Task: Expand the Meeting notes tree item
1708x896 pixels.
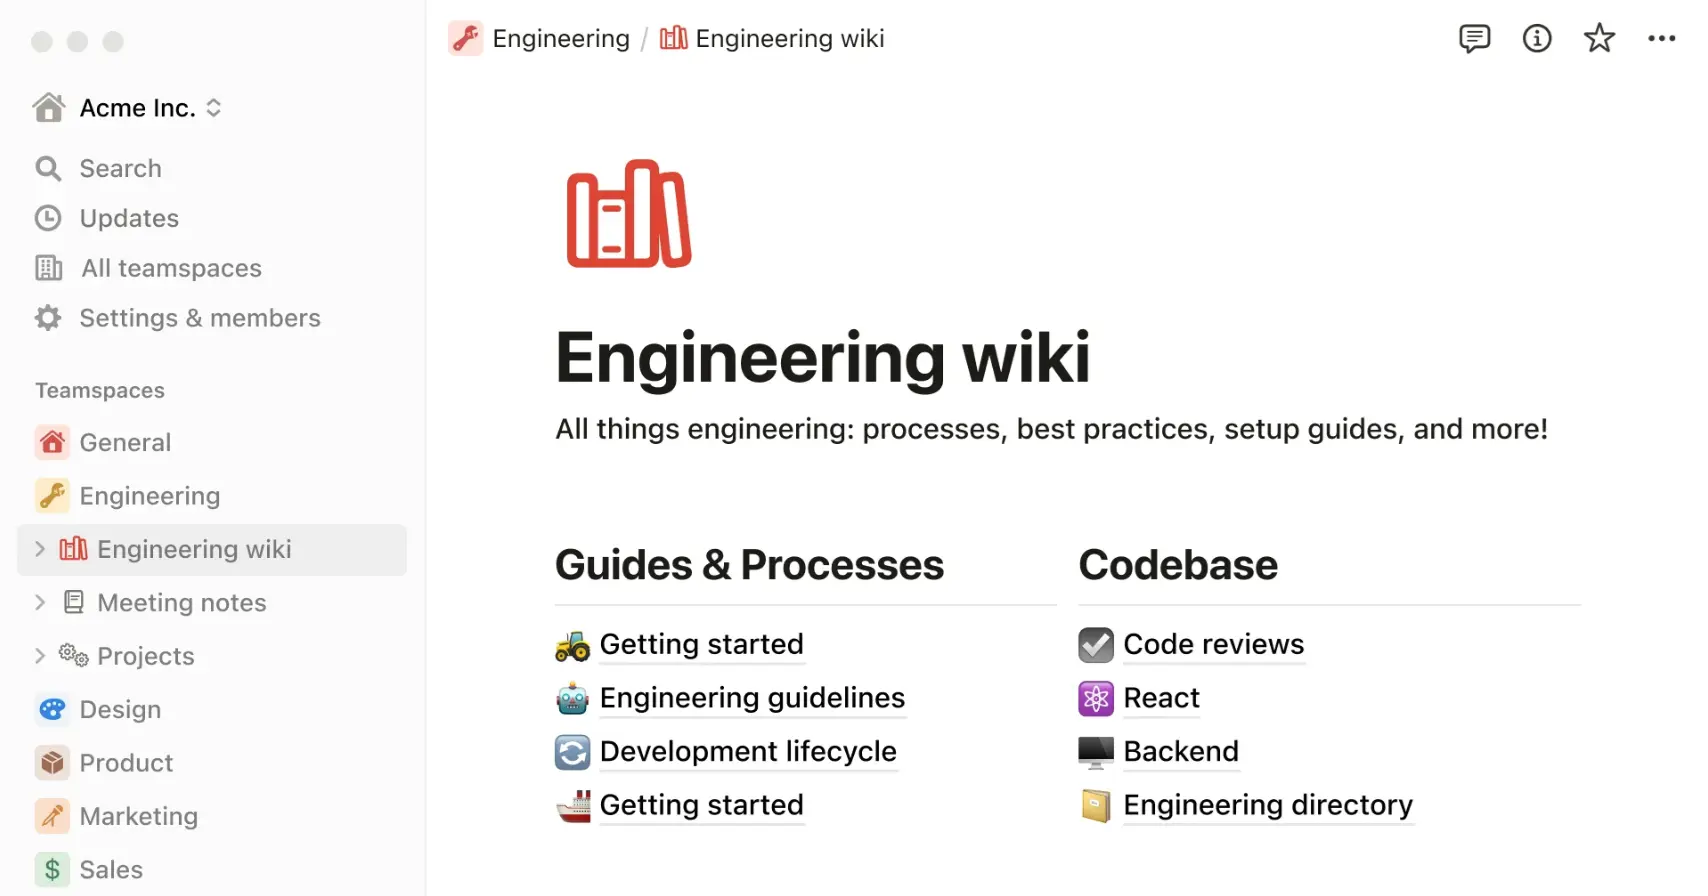Action: [40, 602]
